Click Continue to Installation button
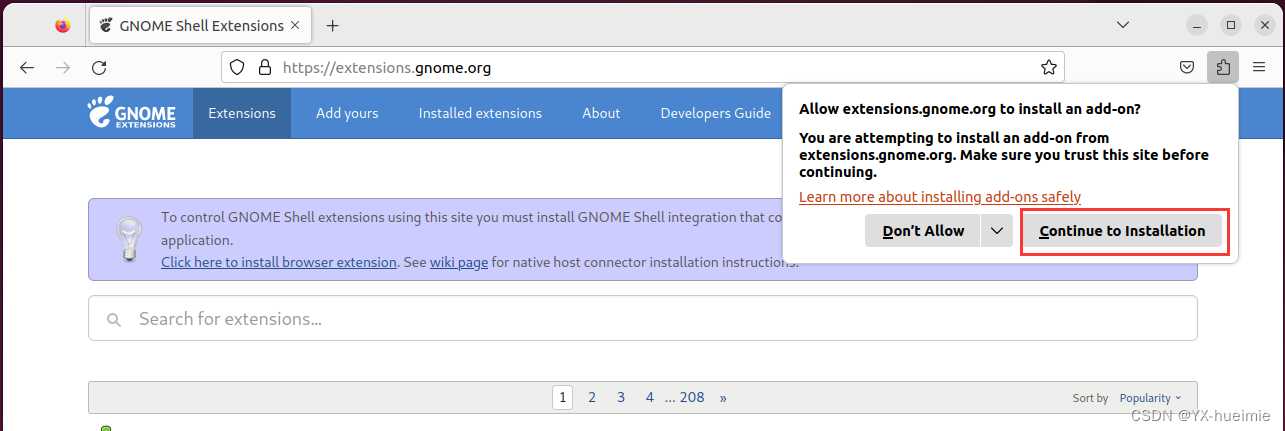This screenshot has width=1285, height=431. 1122,231
